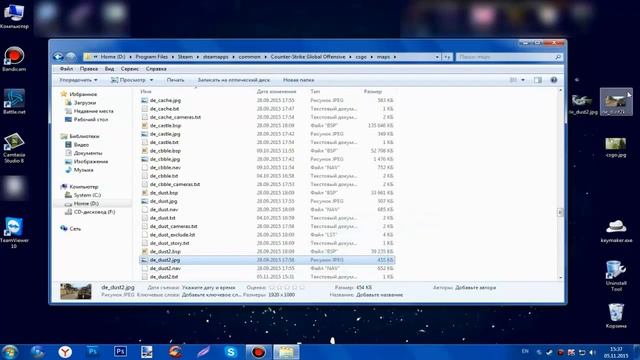This screenshot has width=640, height=360.
Task: Open the address bar history dropdown
Action: click(x=437, y=57)
